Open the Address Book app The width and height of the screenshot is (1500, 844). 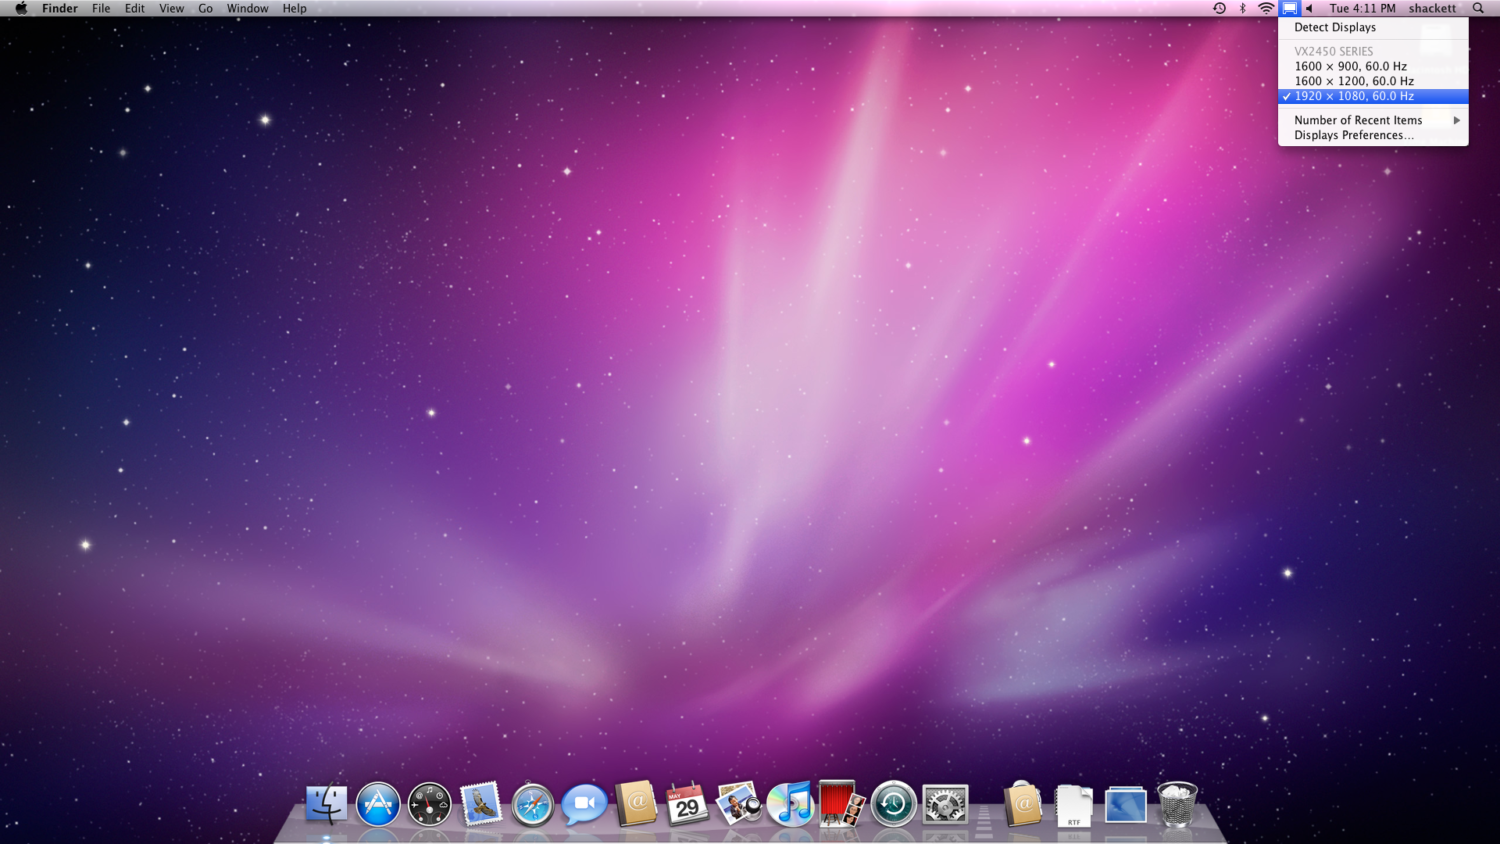(637, 803)
